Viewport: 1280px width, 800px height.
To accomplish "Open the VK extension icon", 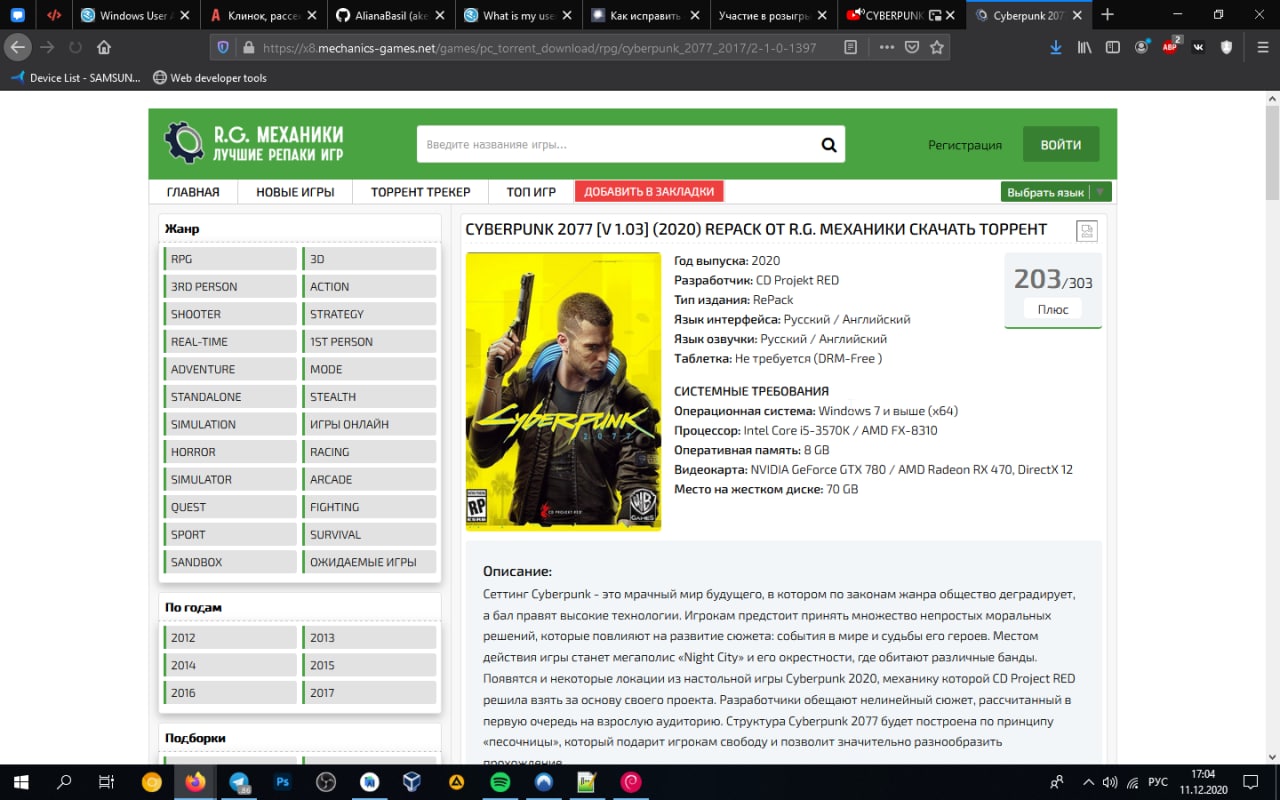I will pos(1199,47).
